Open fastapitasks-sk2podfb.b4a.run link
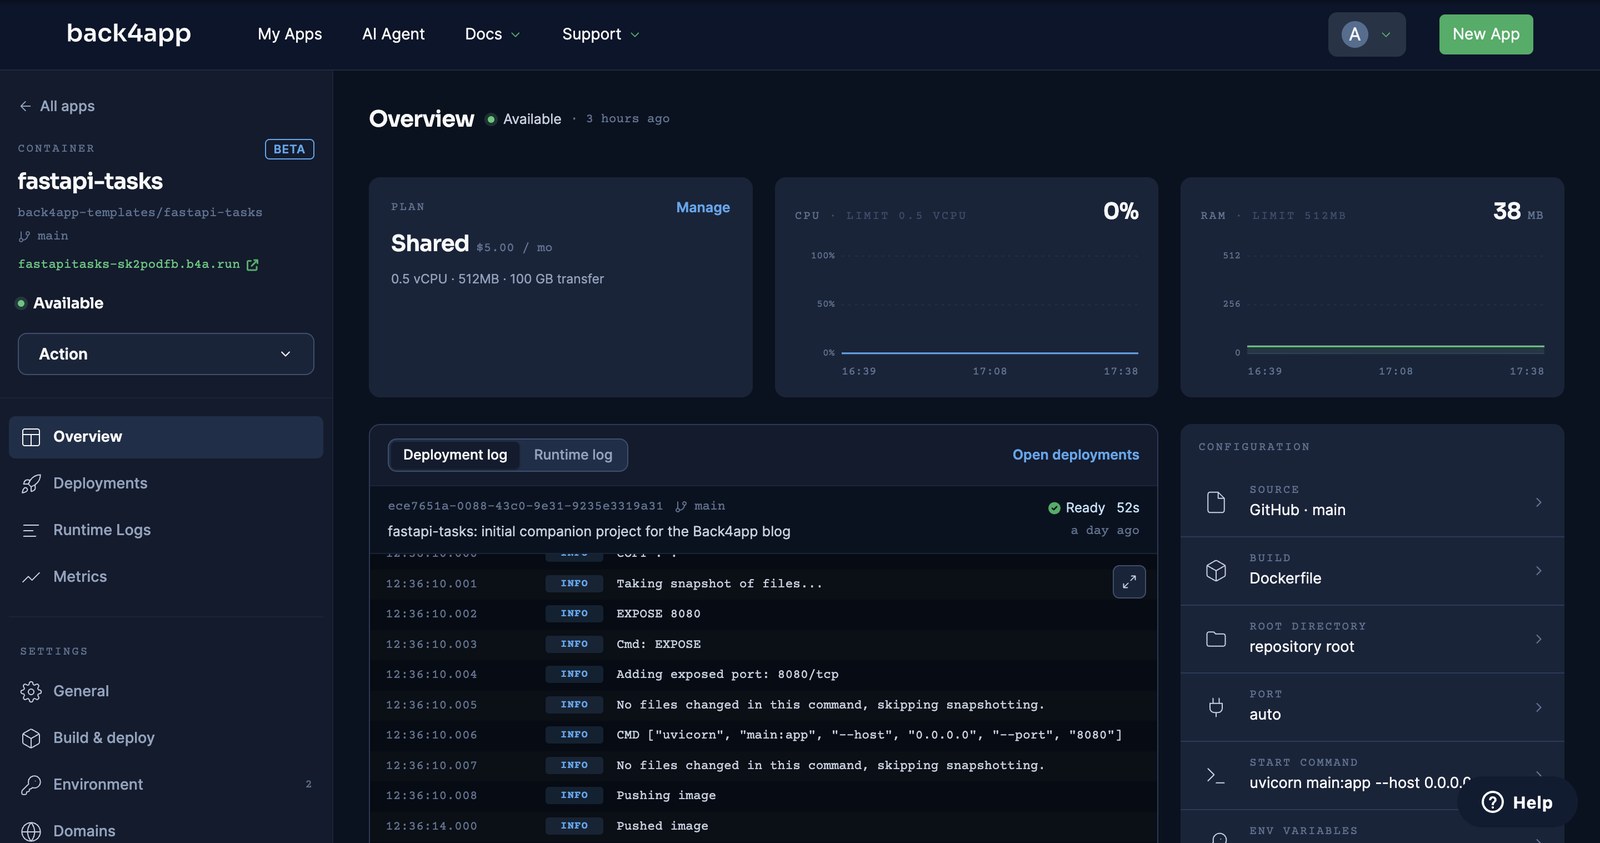Screen dimensions: 1600x843 tap(129, 264)
